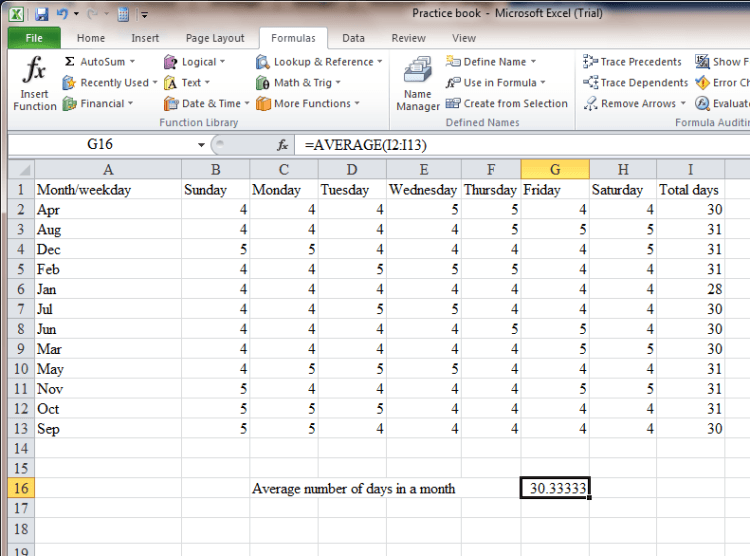Click the Evaluate Formula icon

click(702, 103)
